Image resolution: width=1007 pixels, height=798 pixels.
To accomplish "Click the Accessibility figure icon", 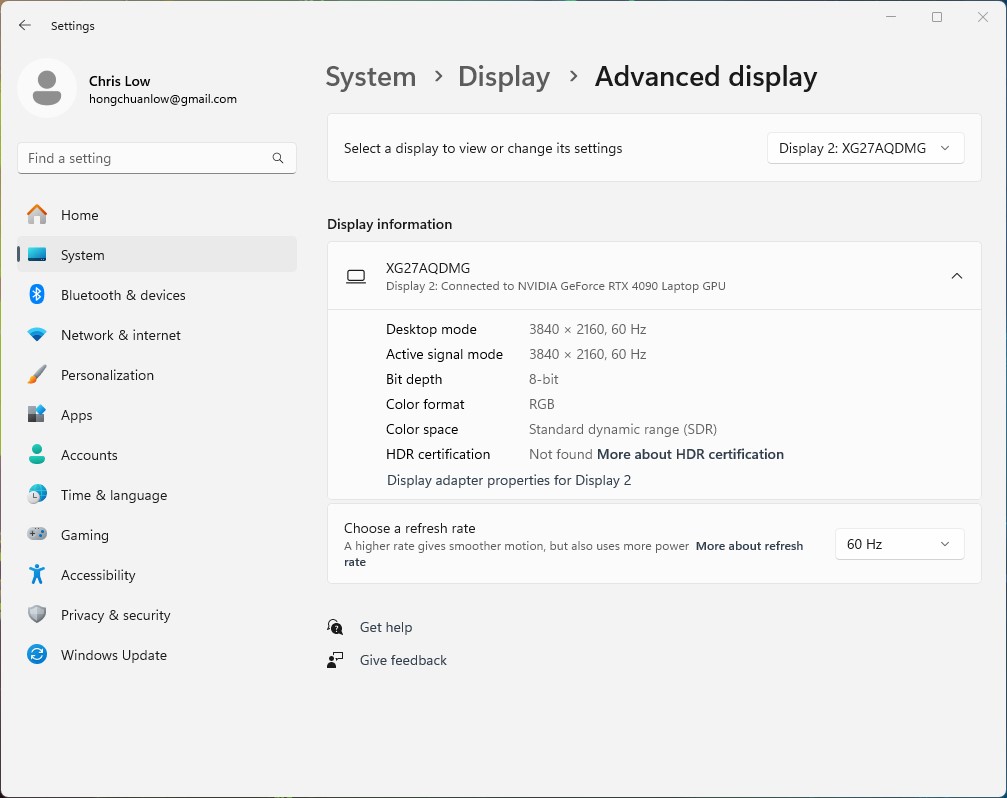I will [37, 575].
